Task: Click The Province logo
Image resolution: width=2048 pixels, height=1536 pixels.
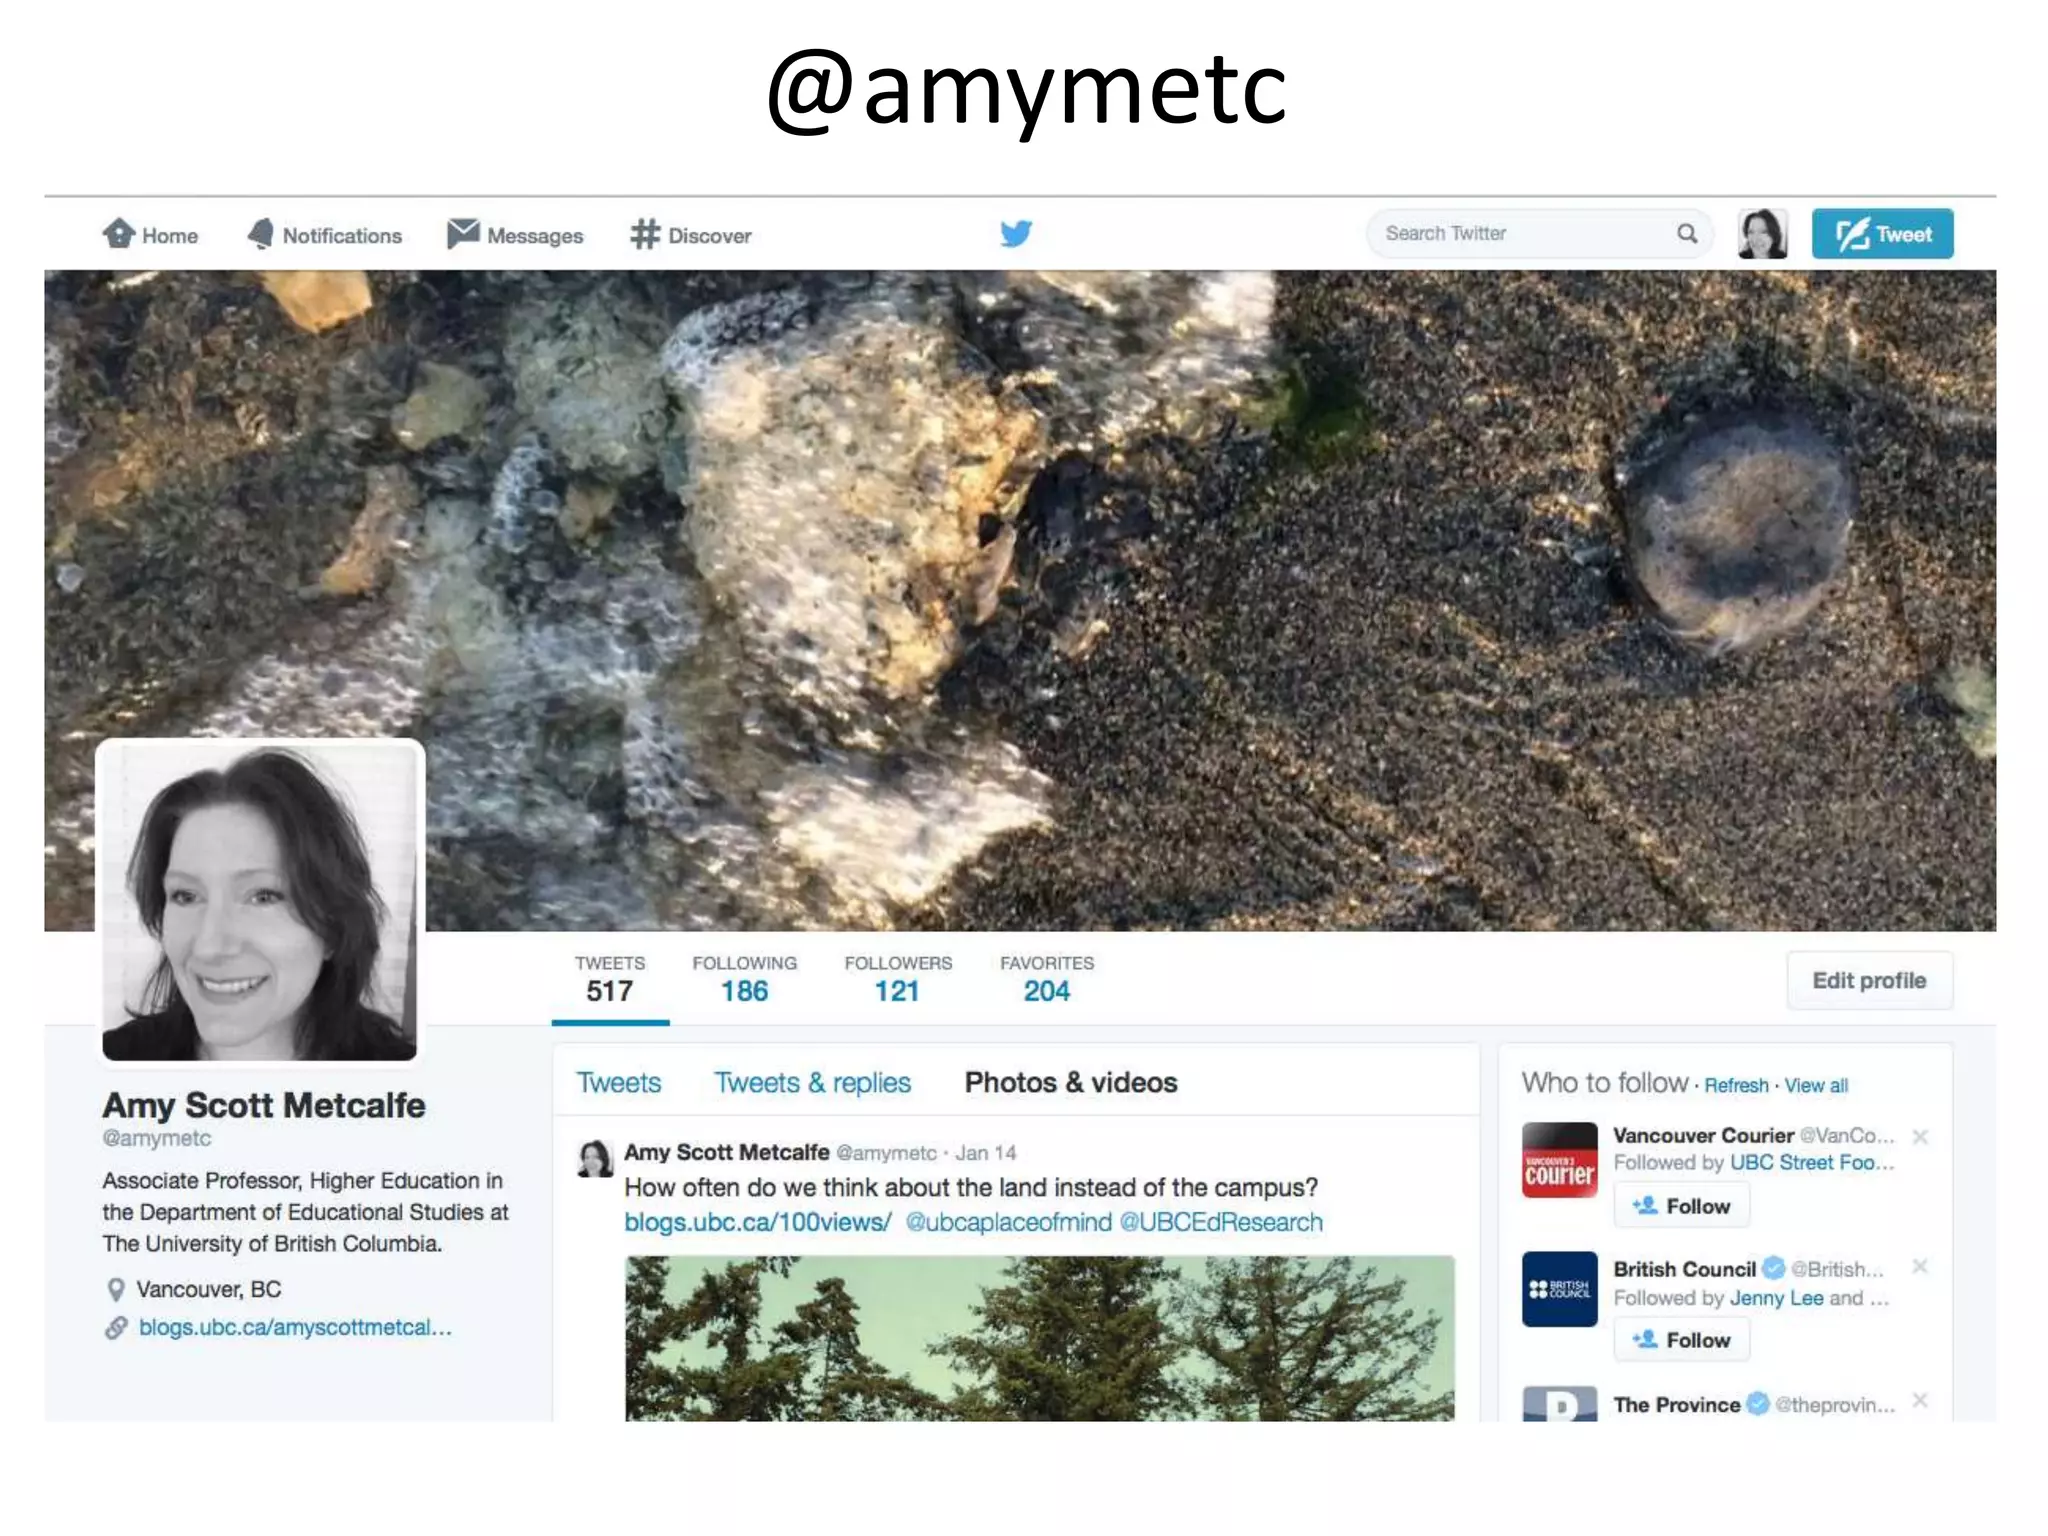Action: pyautogui.click(x=1559, y=1404)
